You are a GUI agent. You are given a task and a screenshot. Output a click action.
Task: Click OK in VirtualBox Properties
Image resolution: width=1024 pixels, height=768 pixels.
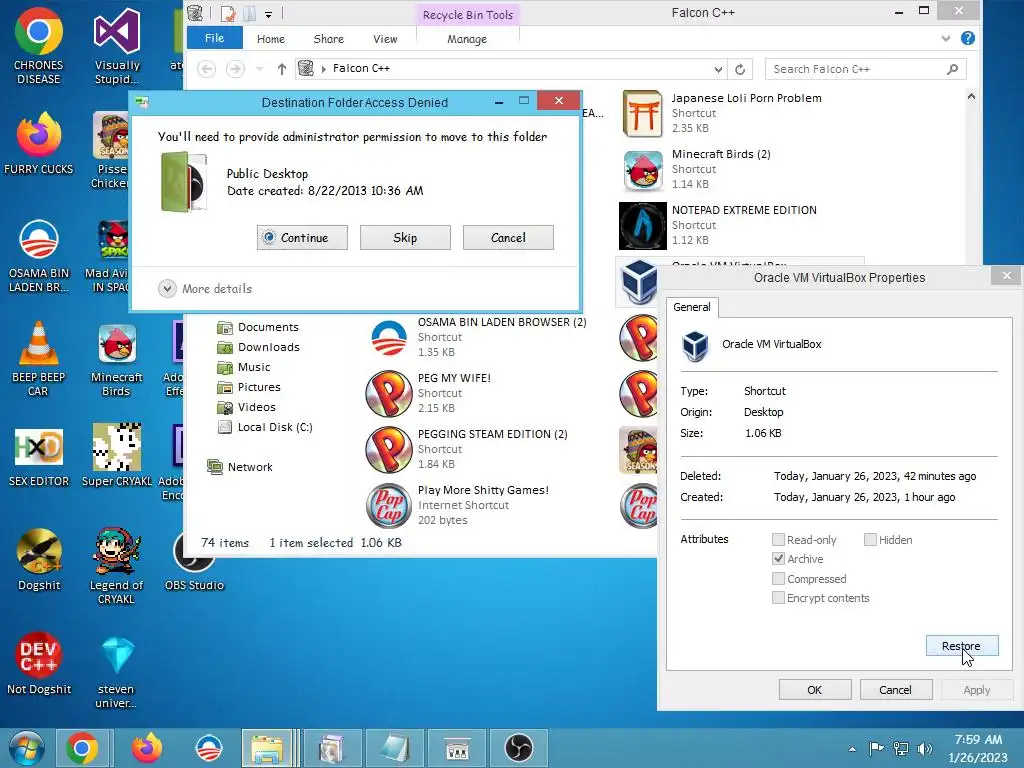pos(814,690)
